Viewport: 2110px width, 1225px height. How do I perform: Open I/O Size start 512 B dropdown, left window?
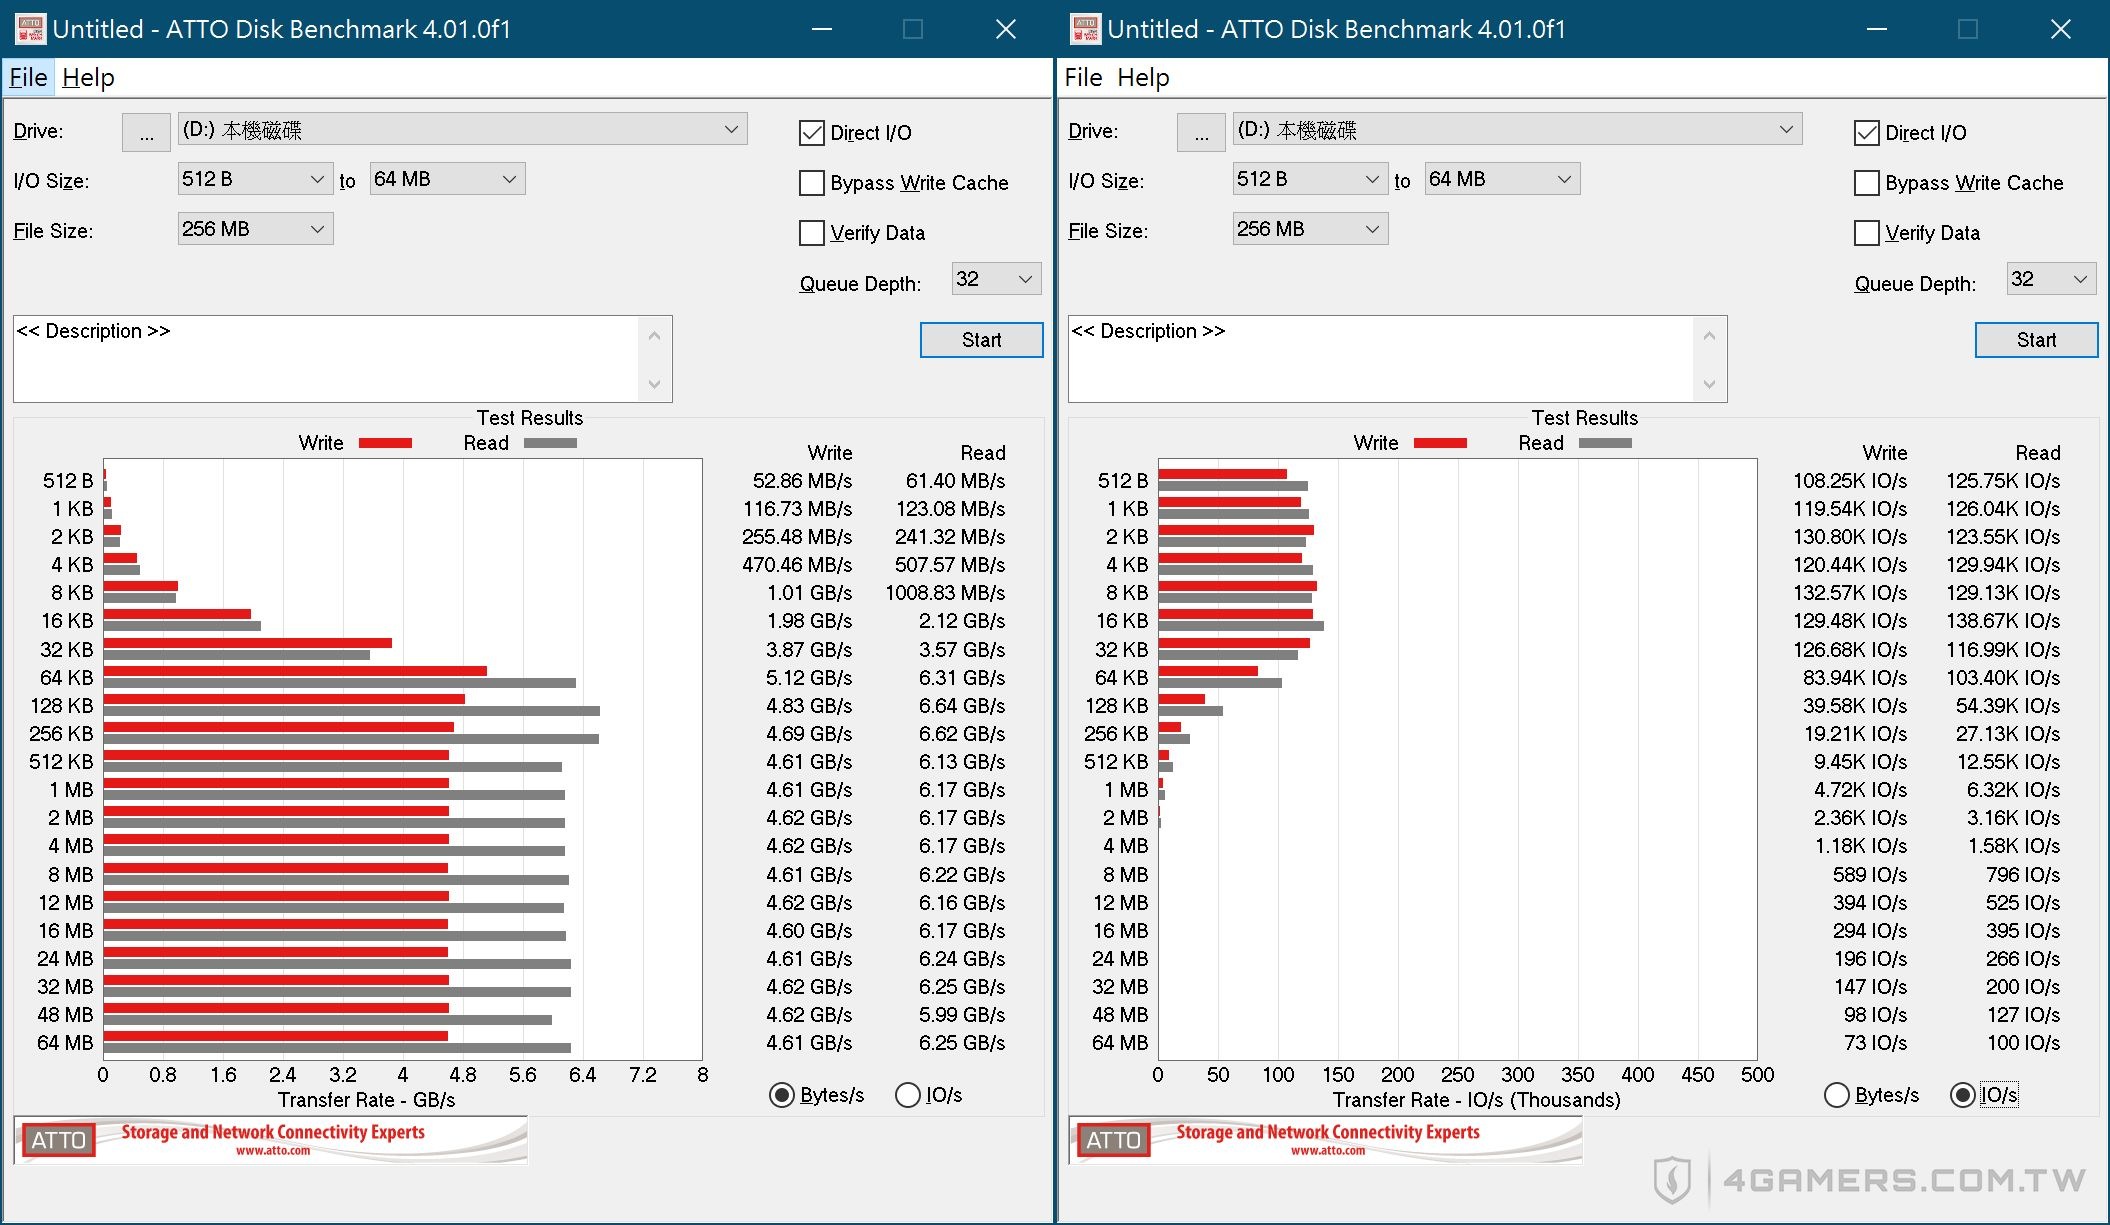pos(255,179)
